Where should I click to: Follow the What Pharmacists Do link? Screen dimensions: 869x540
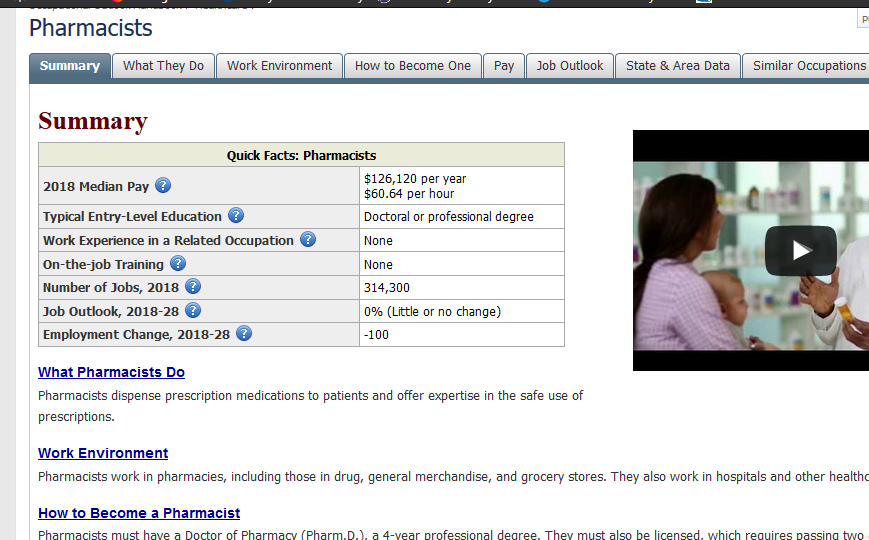111,372
